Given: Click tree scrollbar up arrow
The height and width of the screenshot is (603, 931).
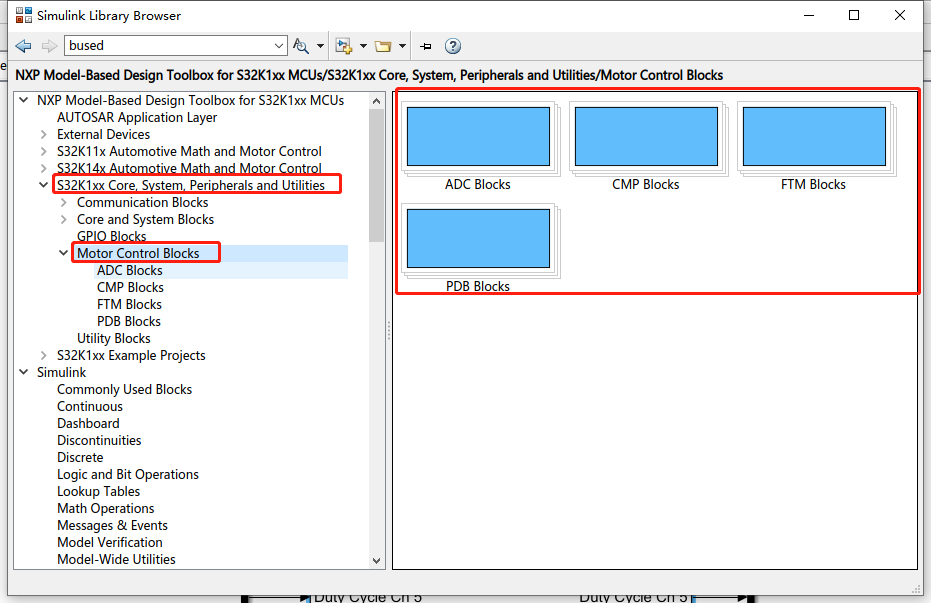Looking at the screenshot, I should point(376,101).
